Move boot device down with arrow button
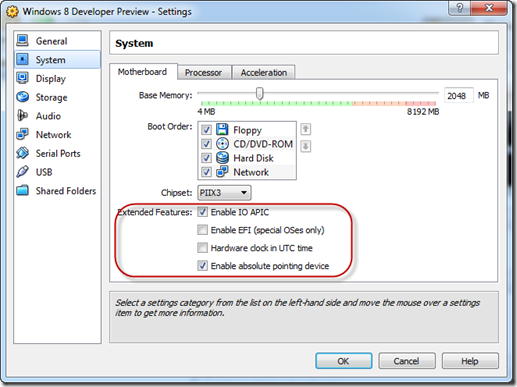Screen dimensions: 517x387 click(x=306, y=146)
